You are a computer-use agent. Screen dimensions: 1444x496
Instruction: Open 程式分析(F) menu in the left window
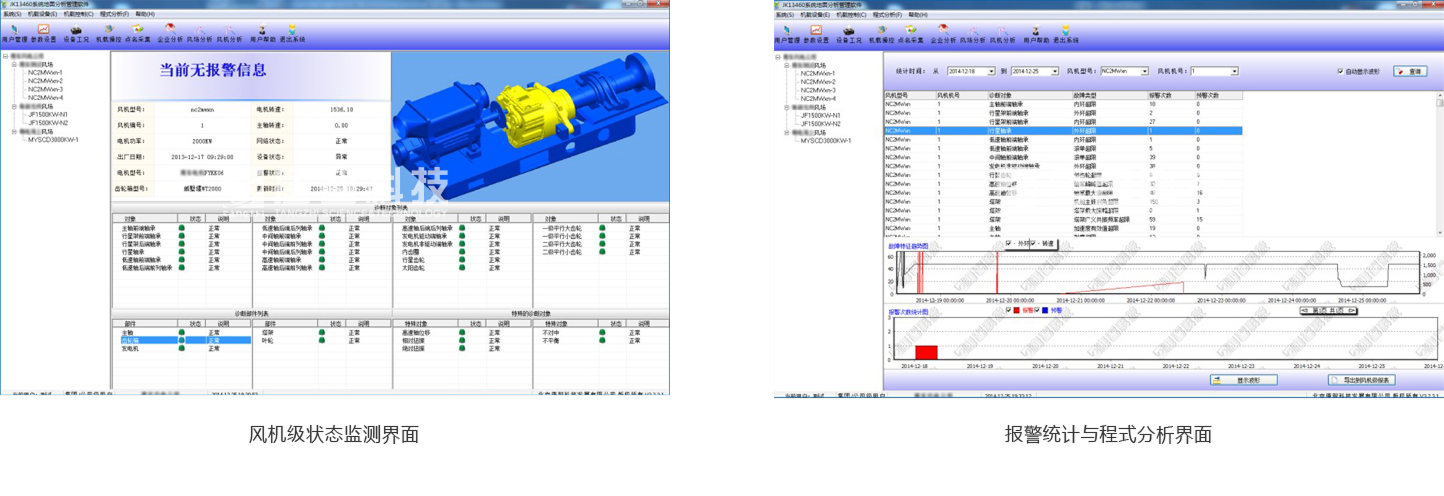point(114,15)
